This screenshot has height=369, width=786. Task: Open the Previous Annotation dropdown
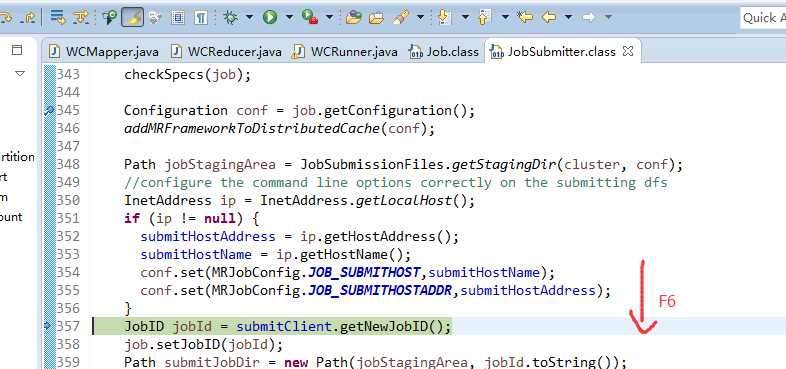pyautogui.click(x=505, y=18)
